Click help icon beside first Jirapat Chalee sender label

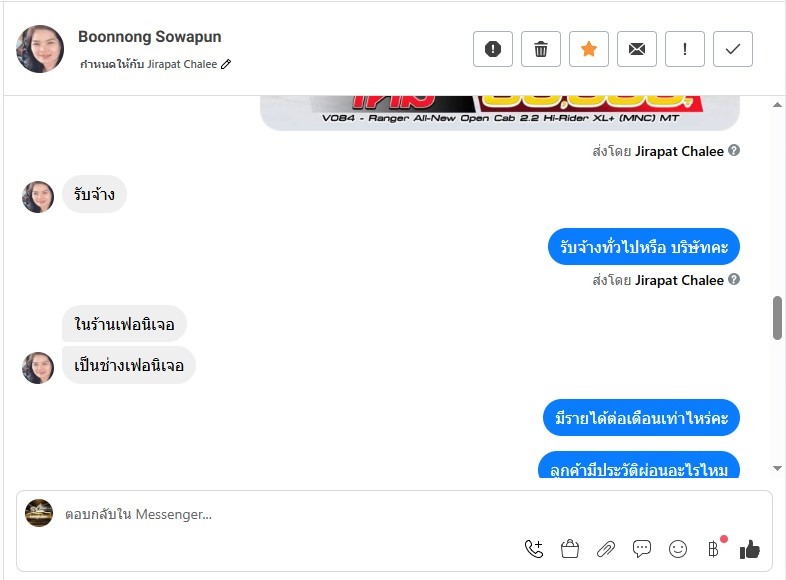click(734, 150)
